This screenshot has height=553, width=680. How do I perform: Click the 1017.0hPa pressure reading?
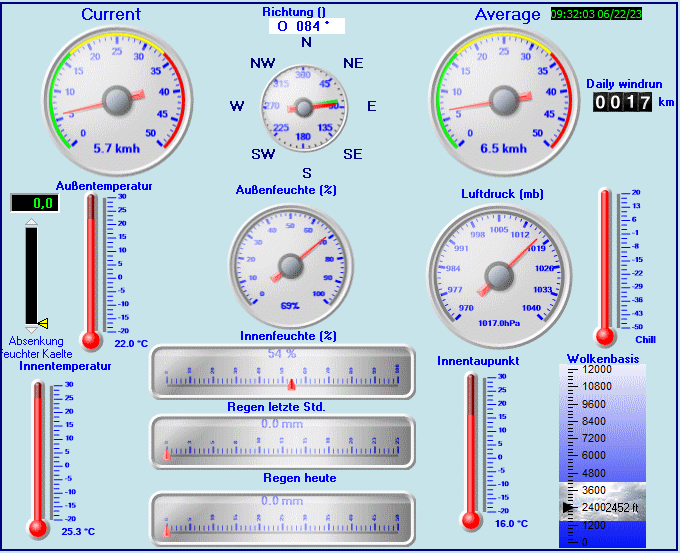point(499,323)
